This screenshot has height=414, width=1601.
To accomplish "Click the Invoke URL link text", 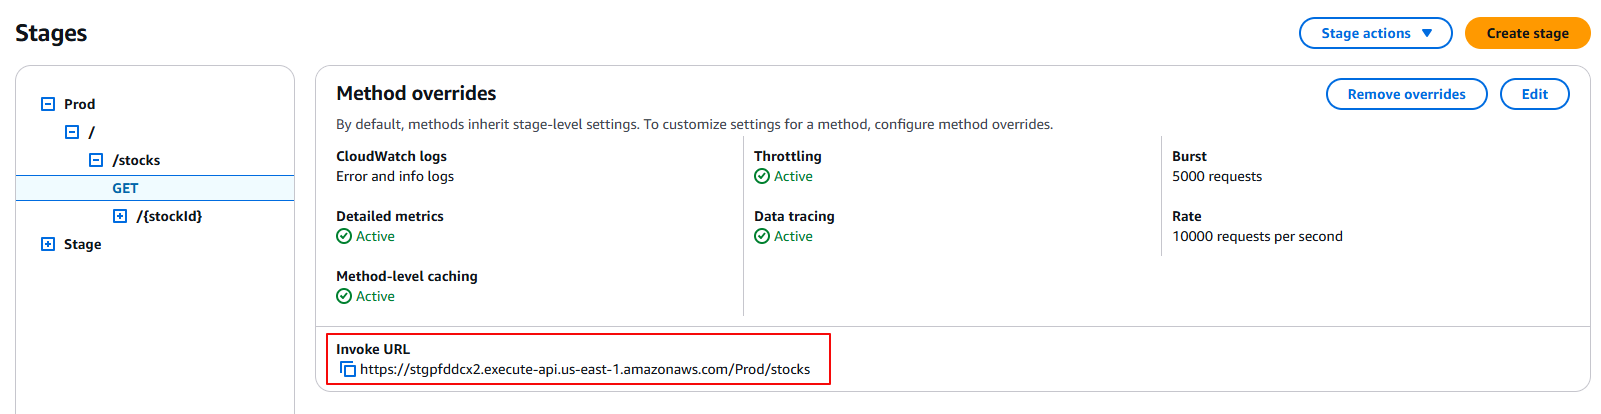I will (585, 369).
